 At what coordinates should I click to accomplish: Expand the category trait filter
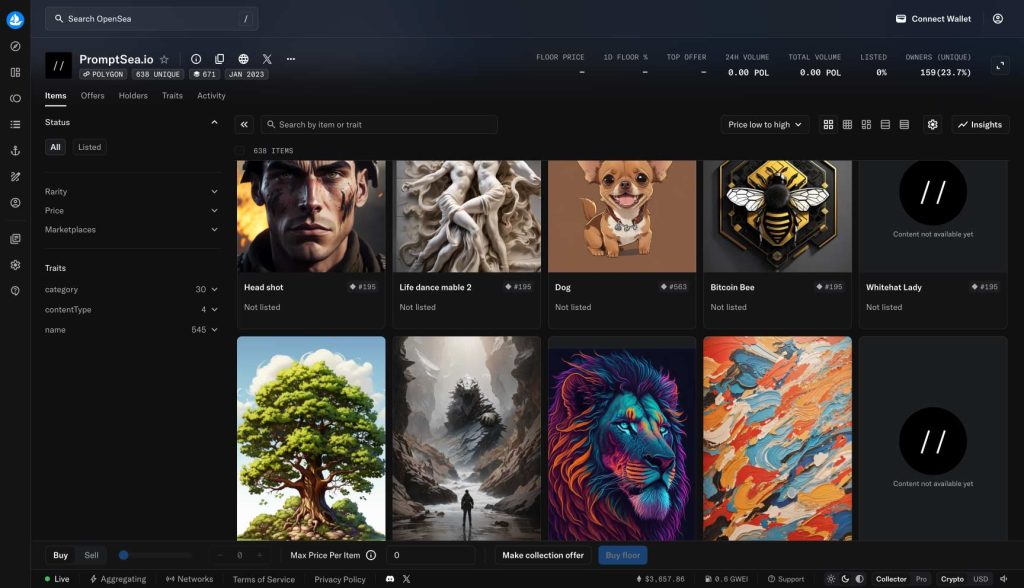[x=131, y=290]
